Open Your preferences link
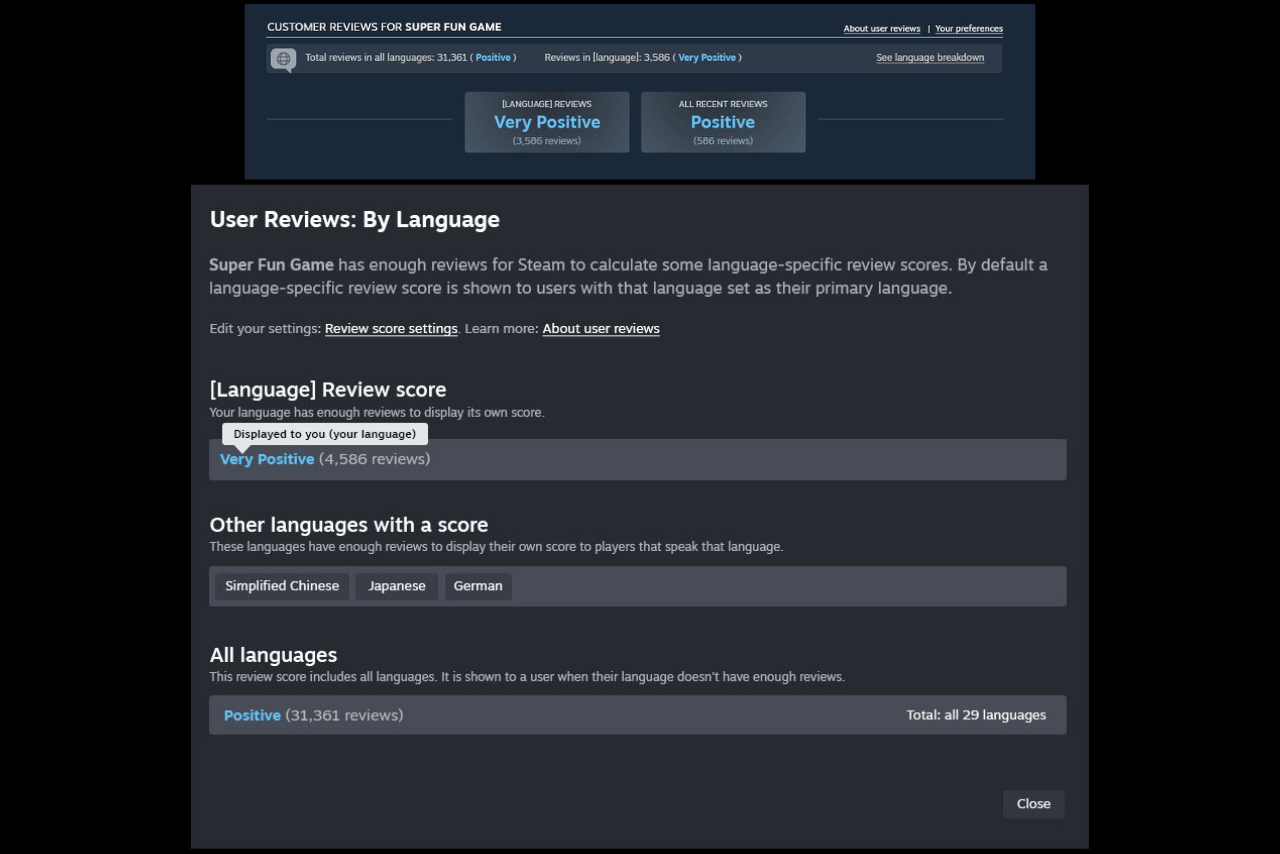This screenshot has height=854, width=1280. pyautogui.click(x=968, y=29)
